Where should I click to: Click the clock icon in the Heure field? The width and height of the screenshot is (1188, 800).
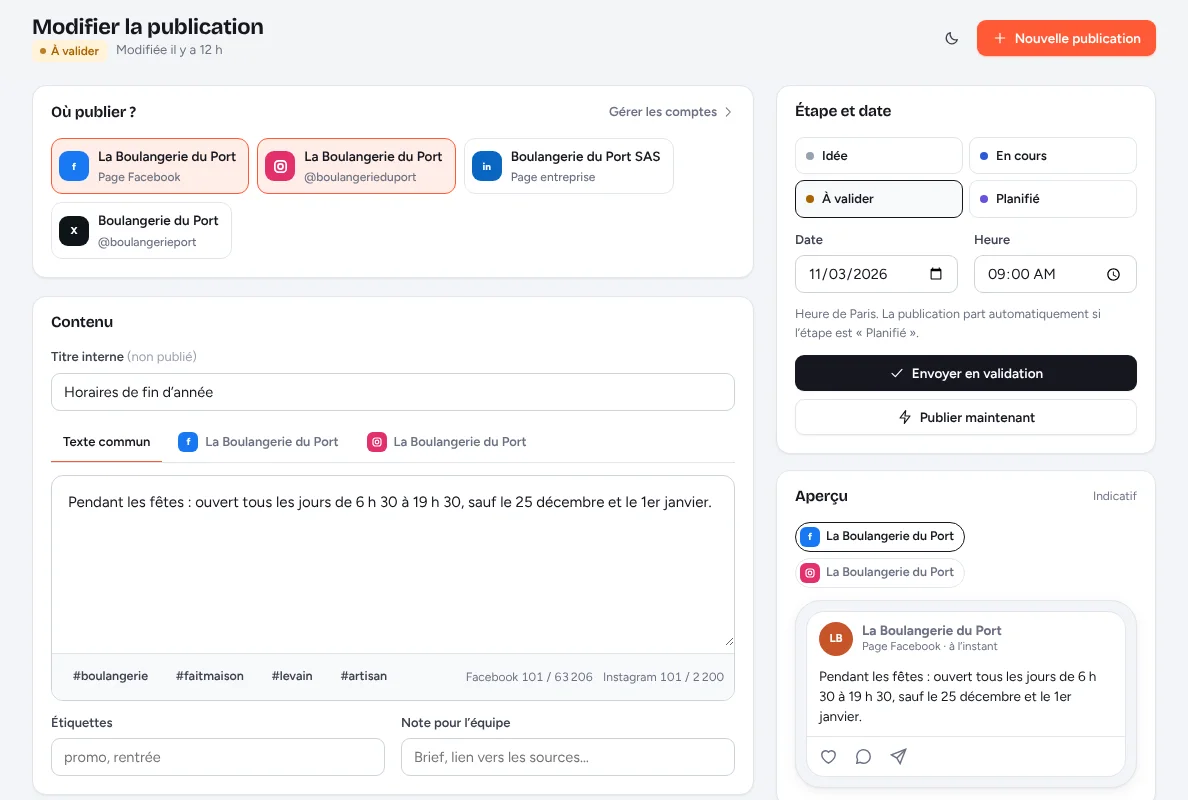pyautogui.click(x=1113, y=274)
